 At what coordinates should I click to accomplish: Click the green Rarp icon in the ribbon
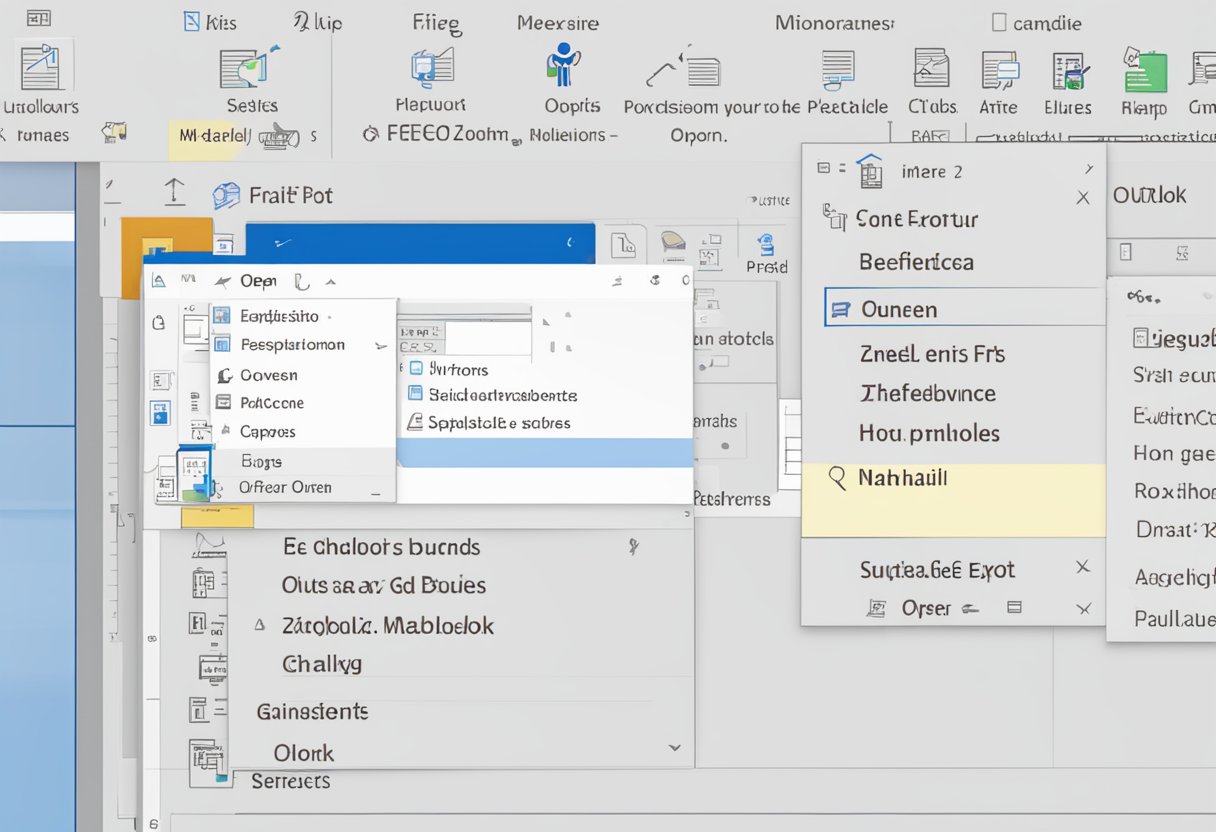point(1144,72)
